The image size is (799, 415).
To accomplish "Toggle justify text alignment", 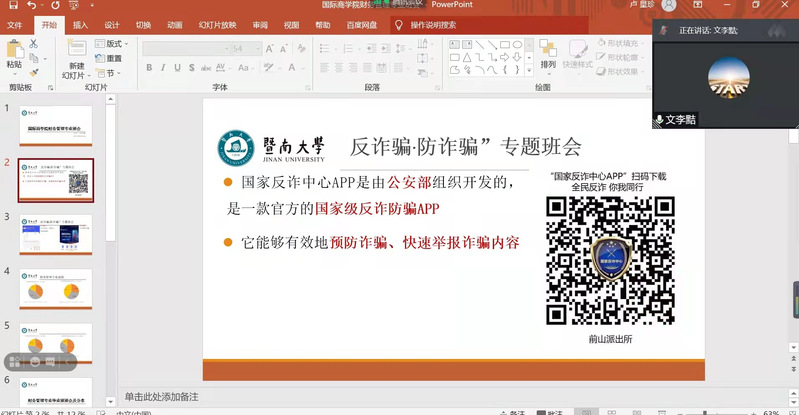I will [367, 68].
